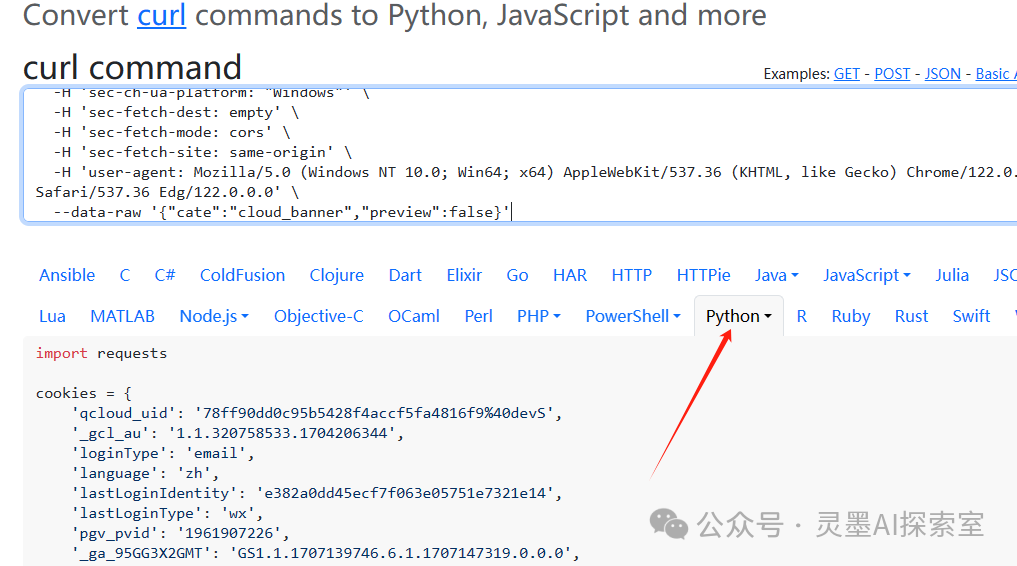Load the JSON example
Screen dimensions: 1017x566
click(x=942, y=74)
